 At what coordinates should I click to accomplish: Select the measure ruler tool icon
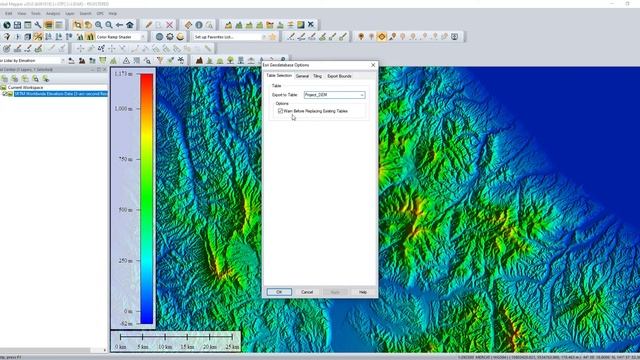click(x=188, y=25)
